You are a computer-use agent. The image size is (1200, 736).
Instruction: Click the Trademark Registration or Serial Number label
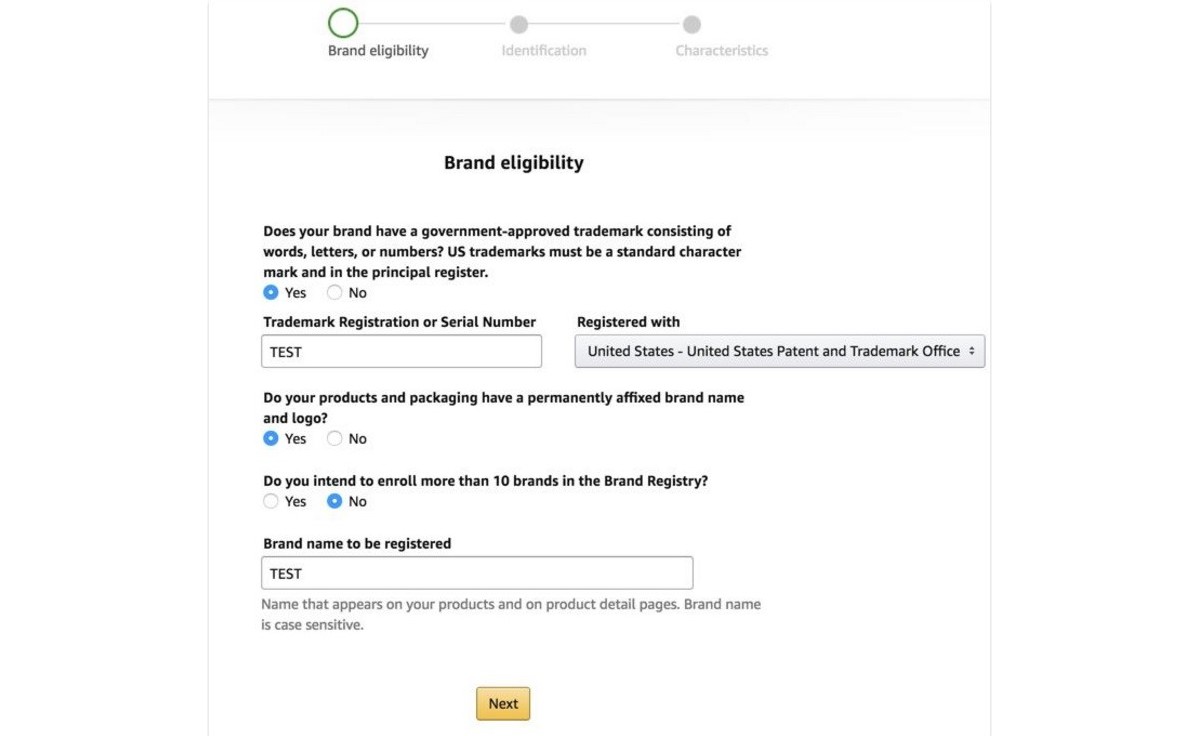400,322
